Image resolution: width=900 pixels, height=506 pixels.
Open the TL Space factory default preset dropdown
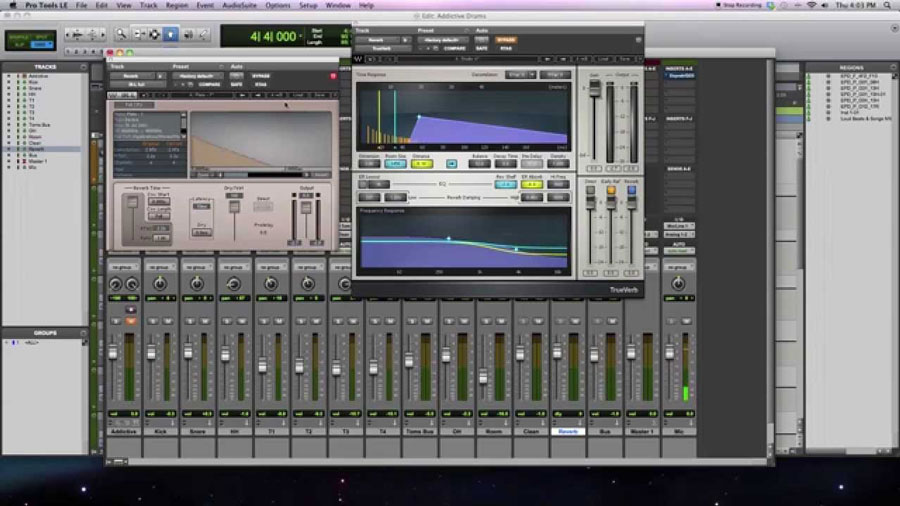click(x=196, y=76)
